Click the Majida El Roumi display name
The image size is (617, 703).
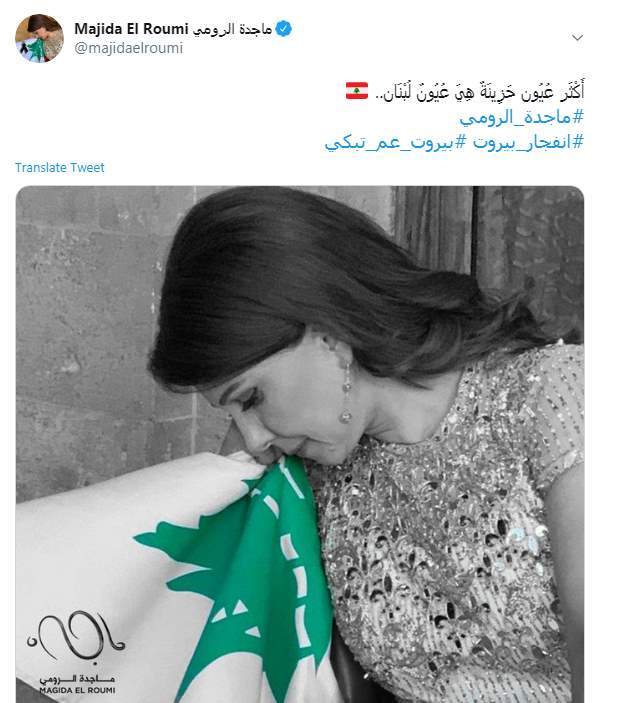(x=131, y=29)
